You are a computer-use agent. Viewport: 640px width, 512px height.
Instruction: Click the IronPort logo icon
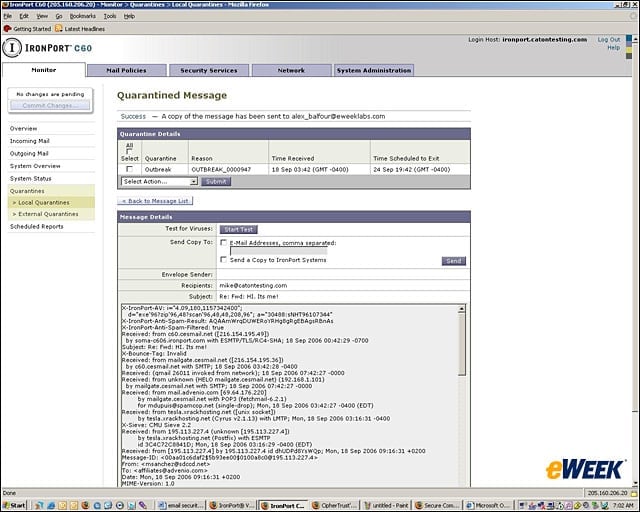(12, 48)
